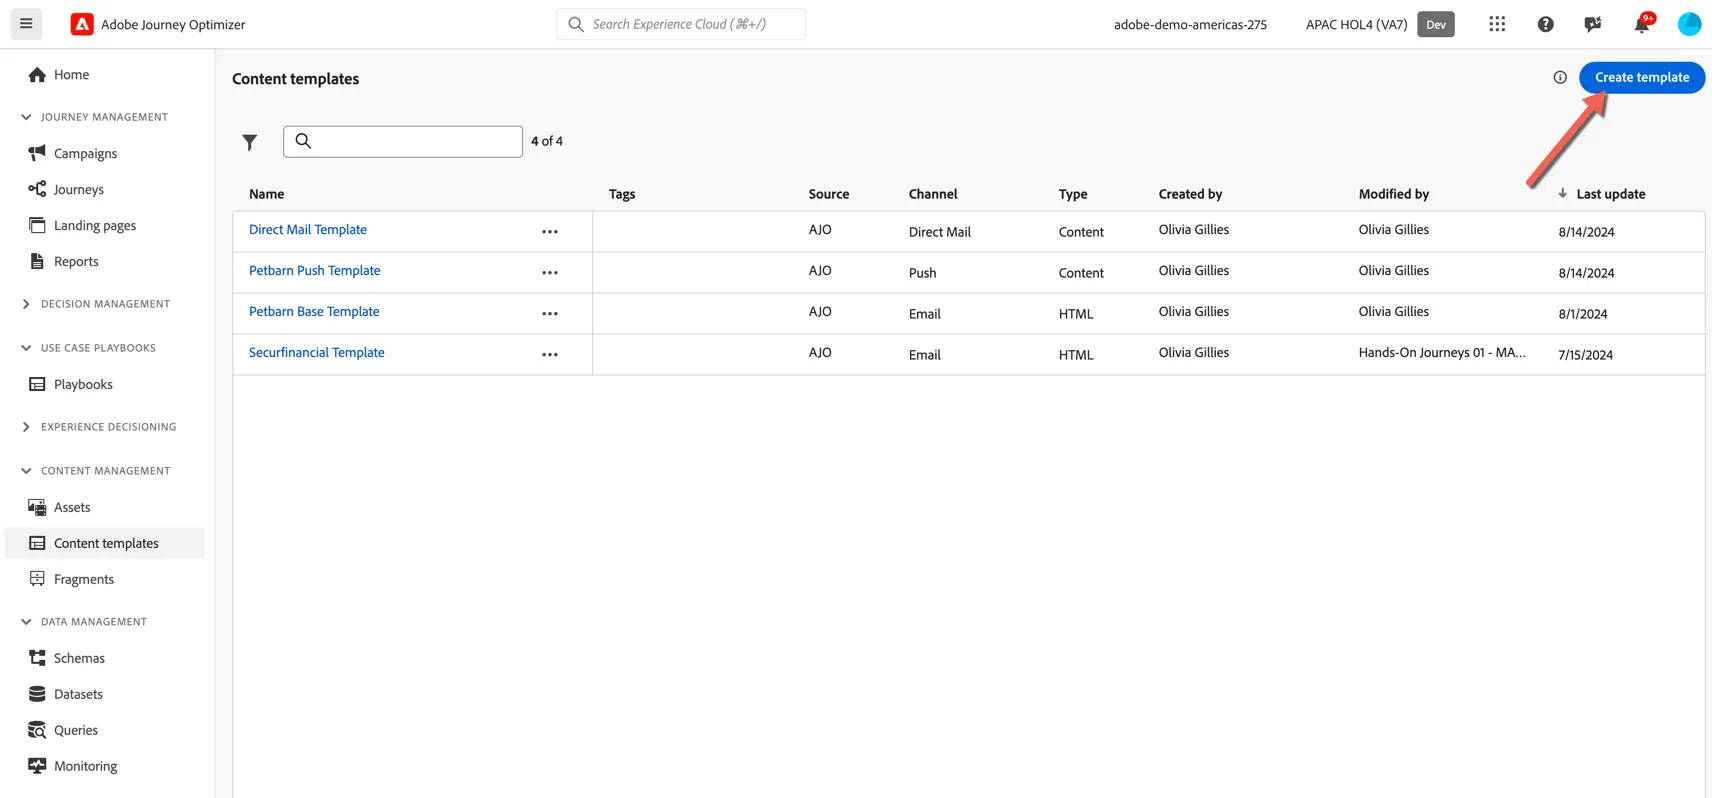Collapse the Use Case Playbooks section
The width and height of the screenshot is (1712, 798).
point(26,348)
